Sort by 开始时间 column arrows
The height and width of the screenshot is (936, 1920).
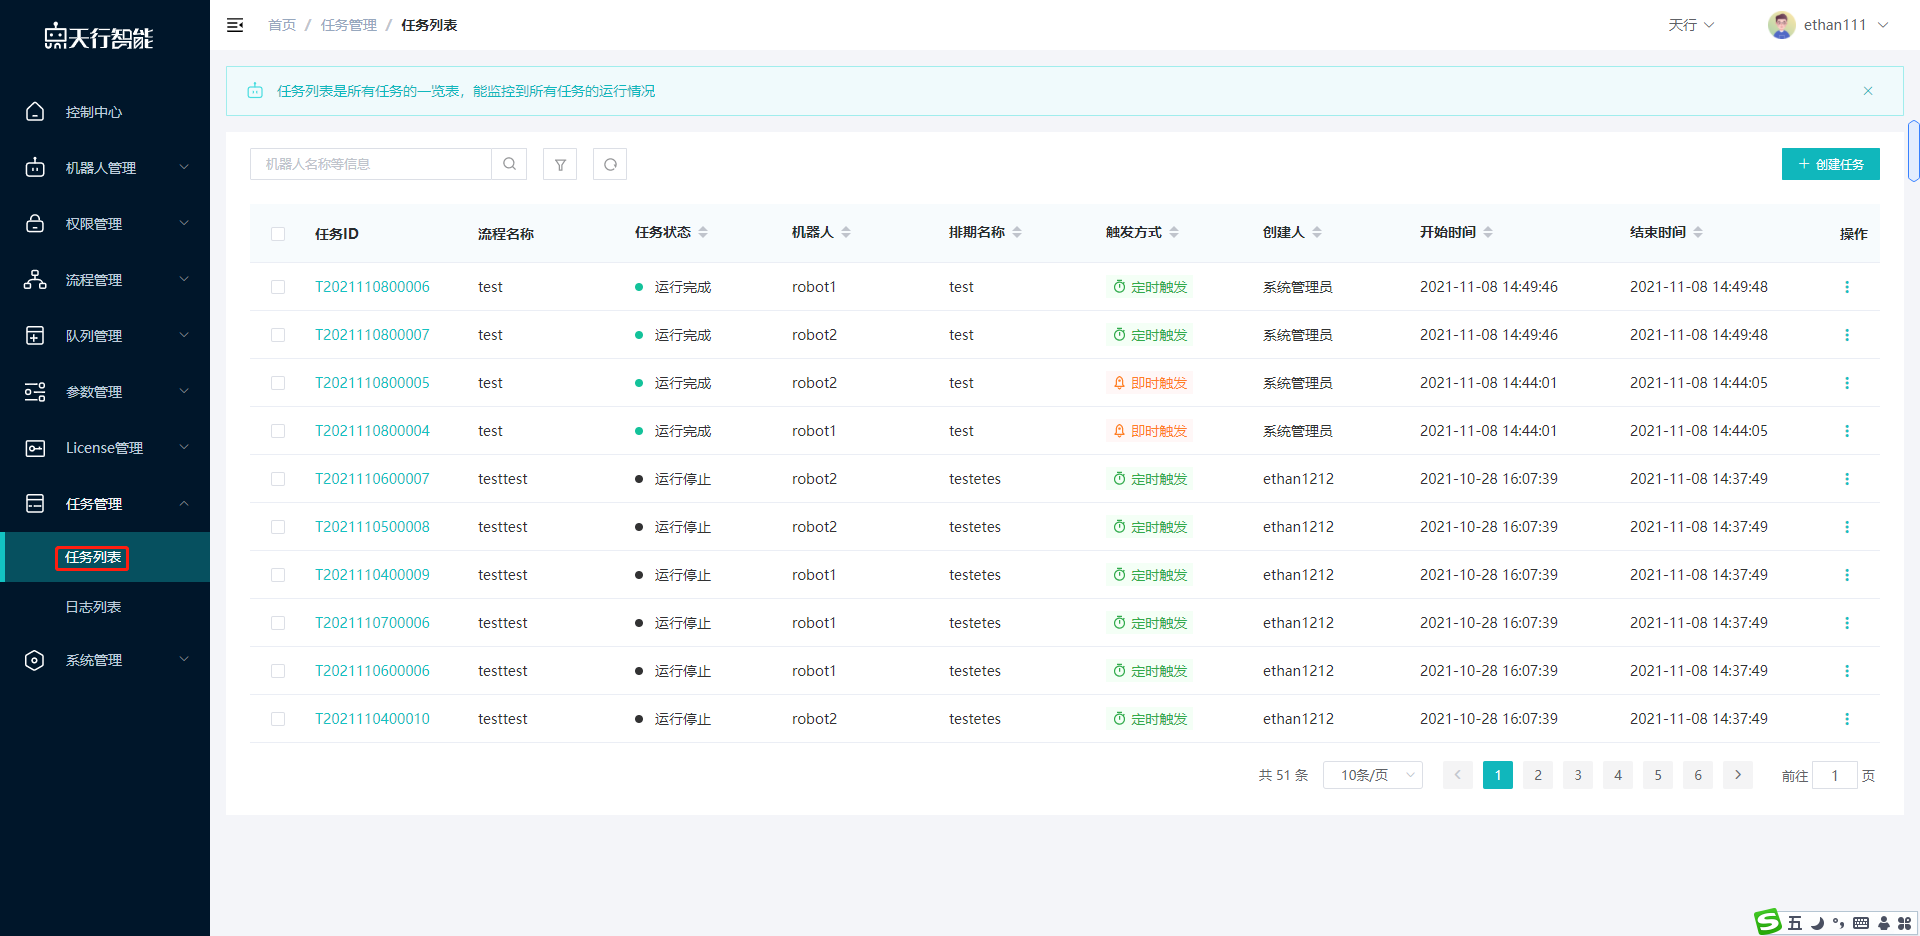pos(1488,232)
